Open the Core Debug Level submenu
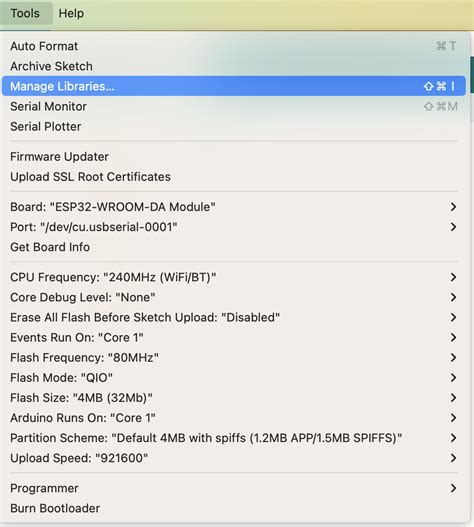This screenshot has width=474, height=527. [234, 297]
